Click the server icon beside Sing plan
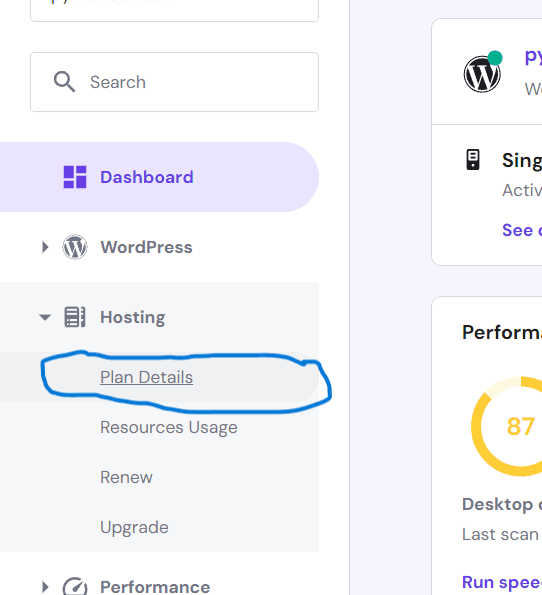Screen dimensions: 542x595 click(473, 159)
